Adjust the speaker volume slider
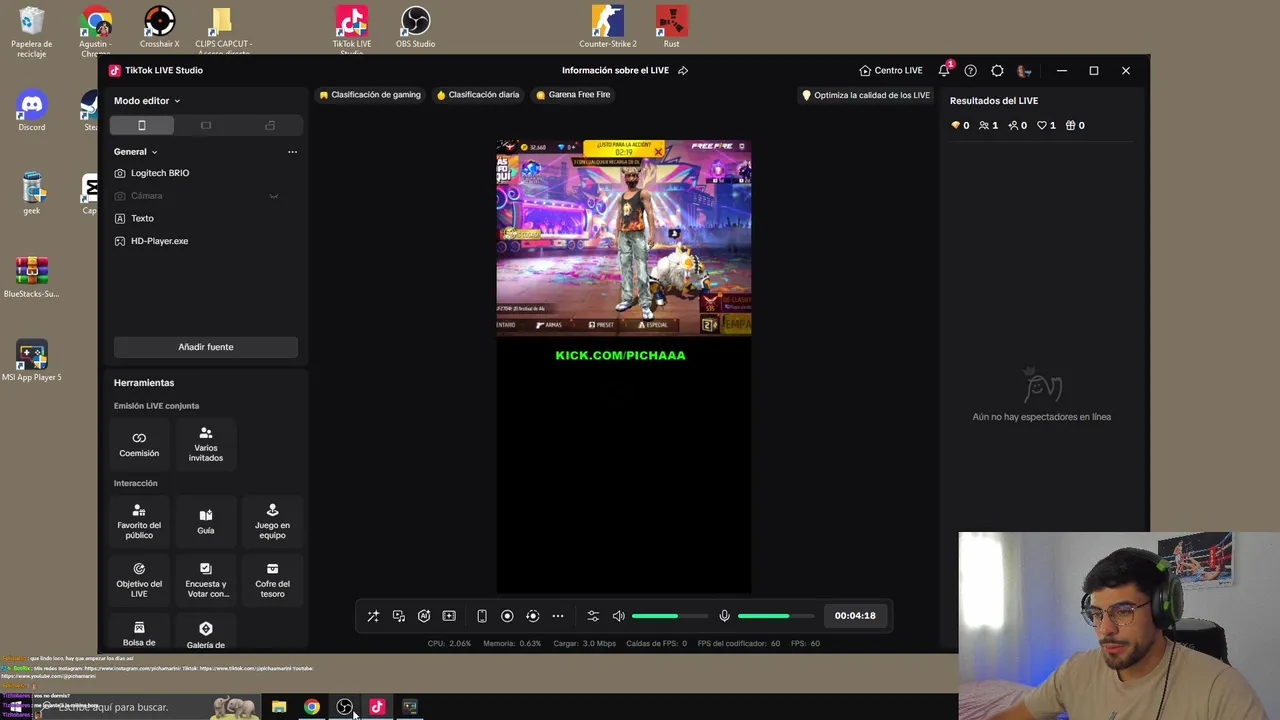 [670, 616]
